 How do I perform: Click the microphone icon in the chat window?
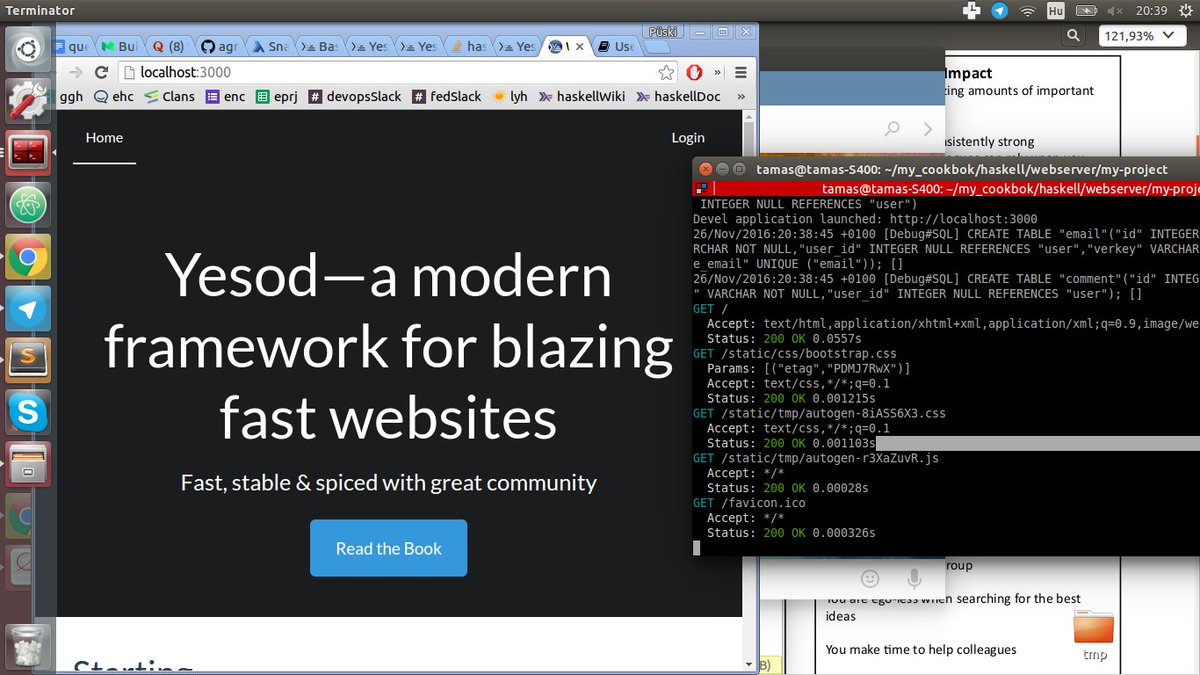coord(914,578)
